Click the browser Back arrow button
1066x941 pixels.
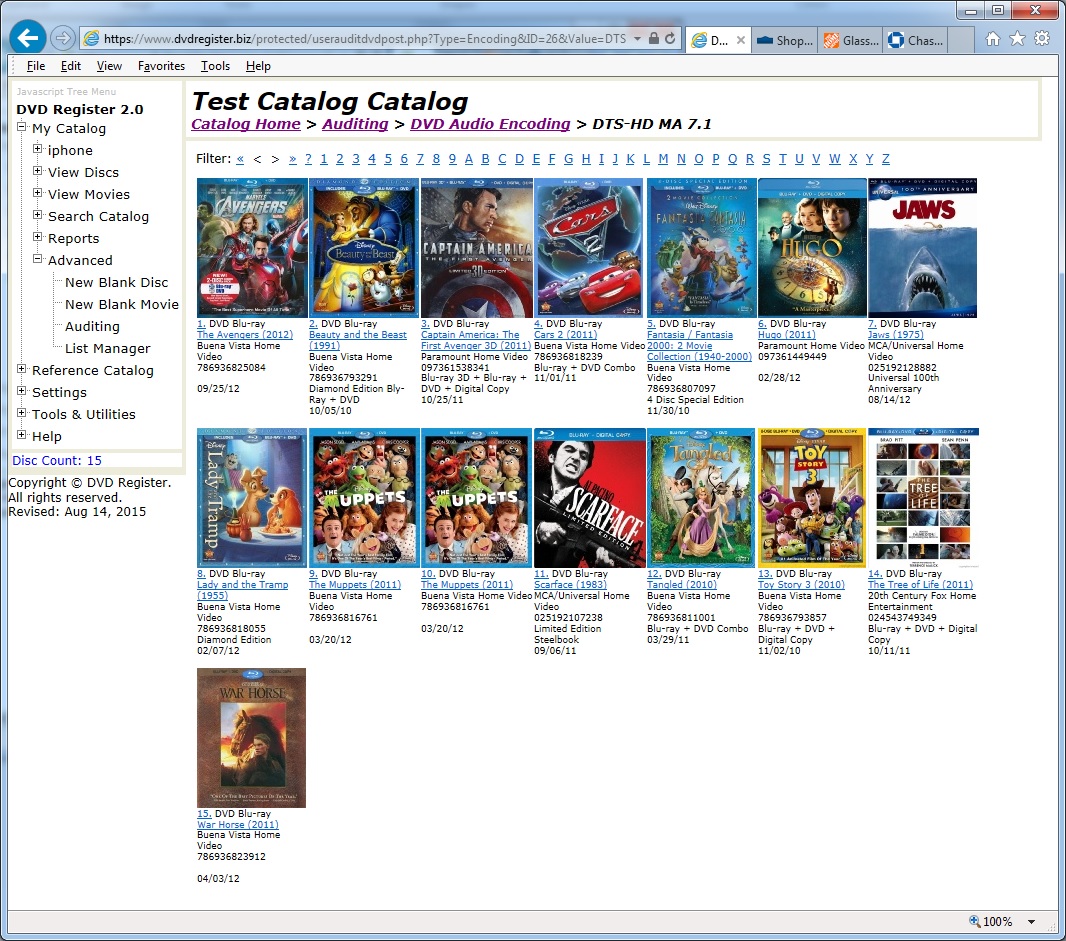(x=28, y=38)
